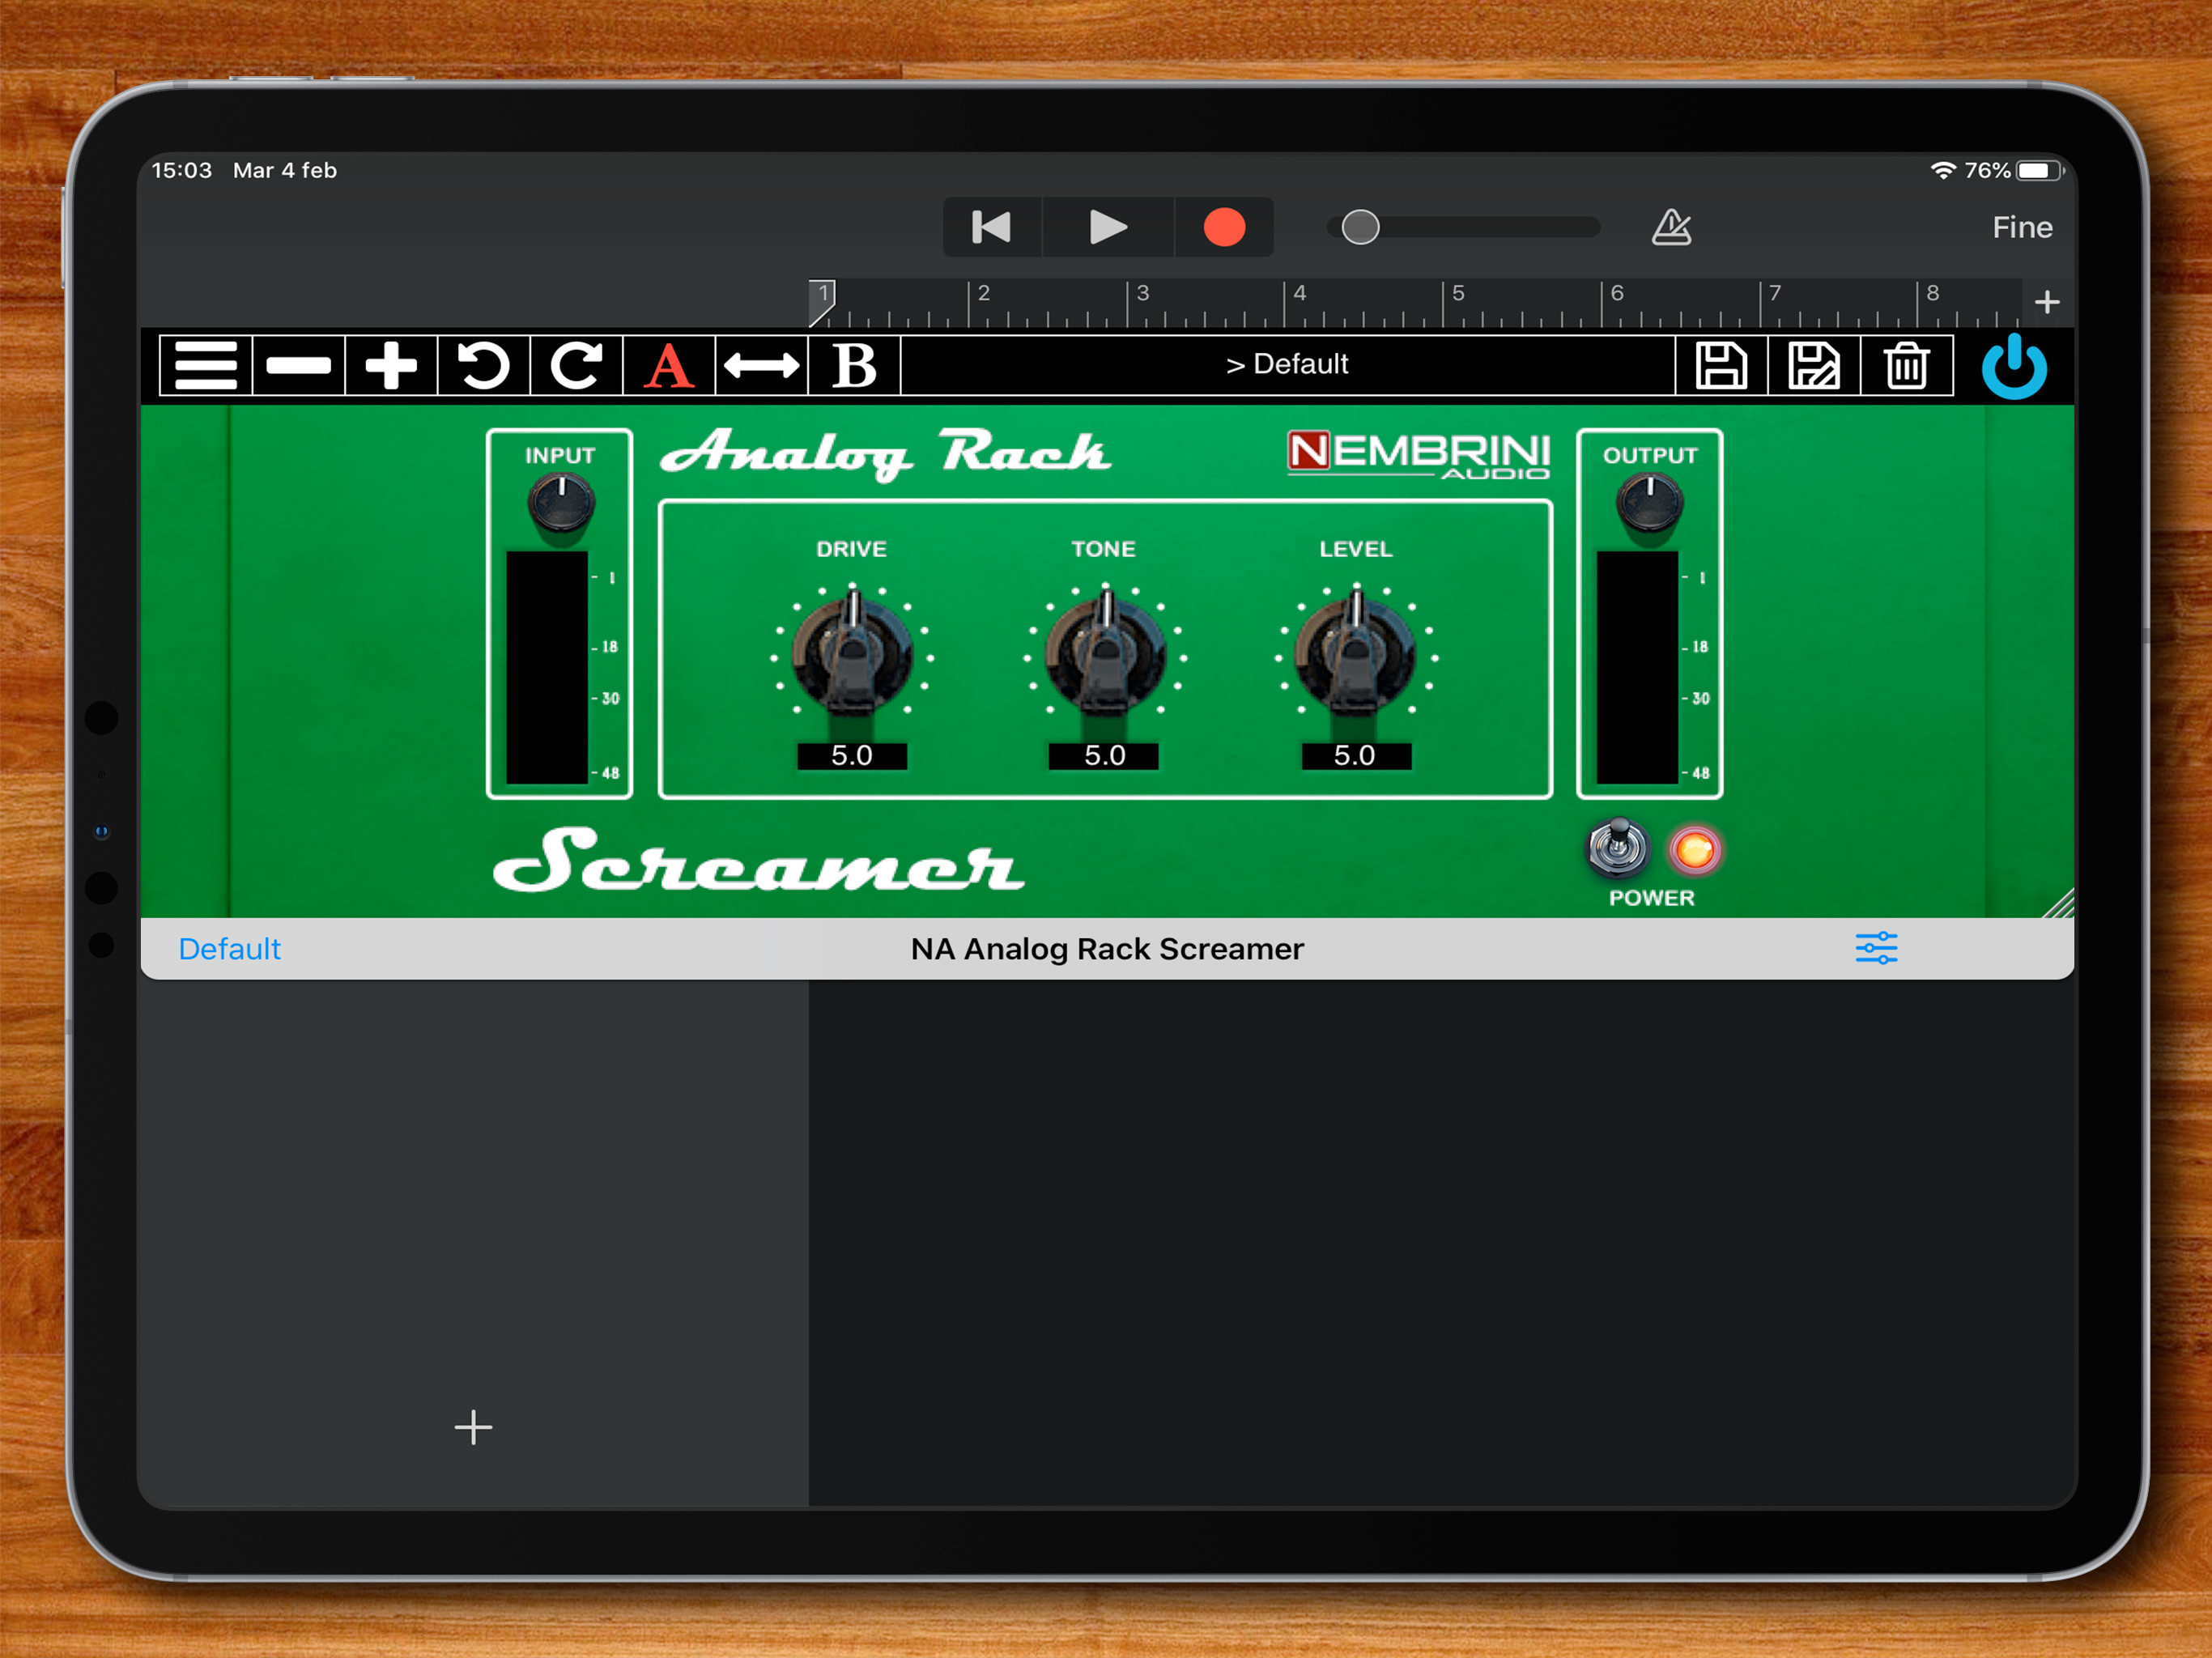This screenshot has width=2212, height=1658.
Task: Click the plus zoom-in icon
Action: 391,366
